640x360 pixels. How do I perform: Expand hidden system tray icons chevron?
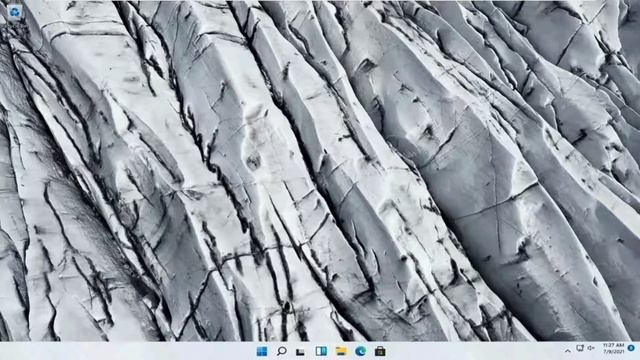click(x=567, y=351)
